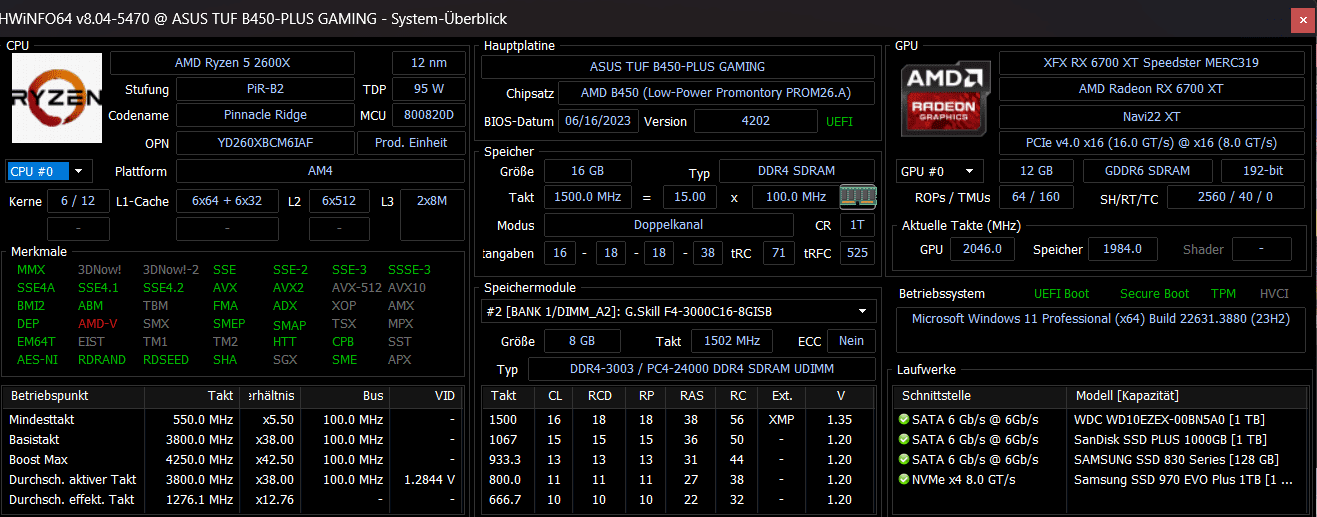This screenshot has width=1317, height=517.
Task: Click the 12 nm process value
Action: click(428, 63)
